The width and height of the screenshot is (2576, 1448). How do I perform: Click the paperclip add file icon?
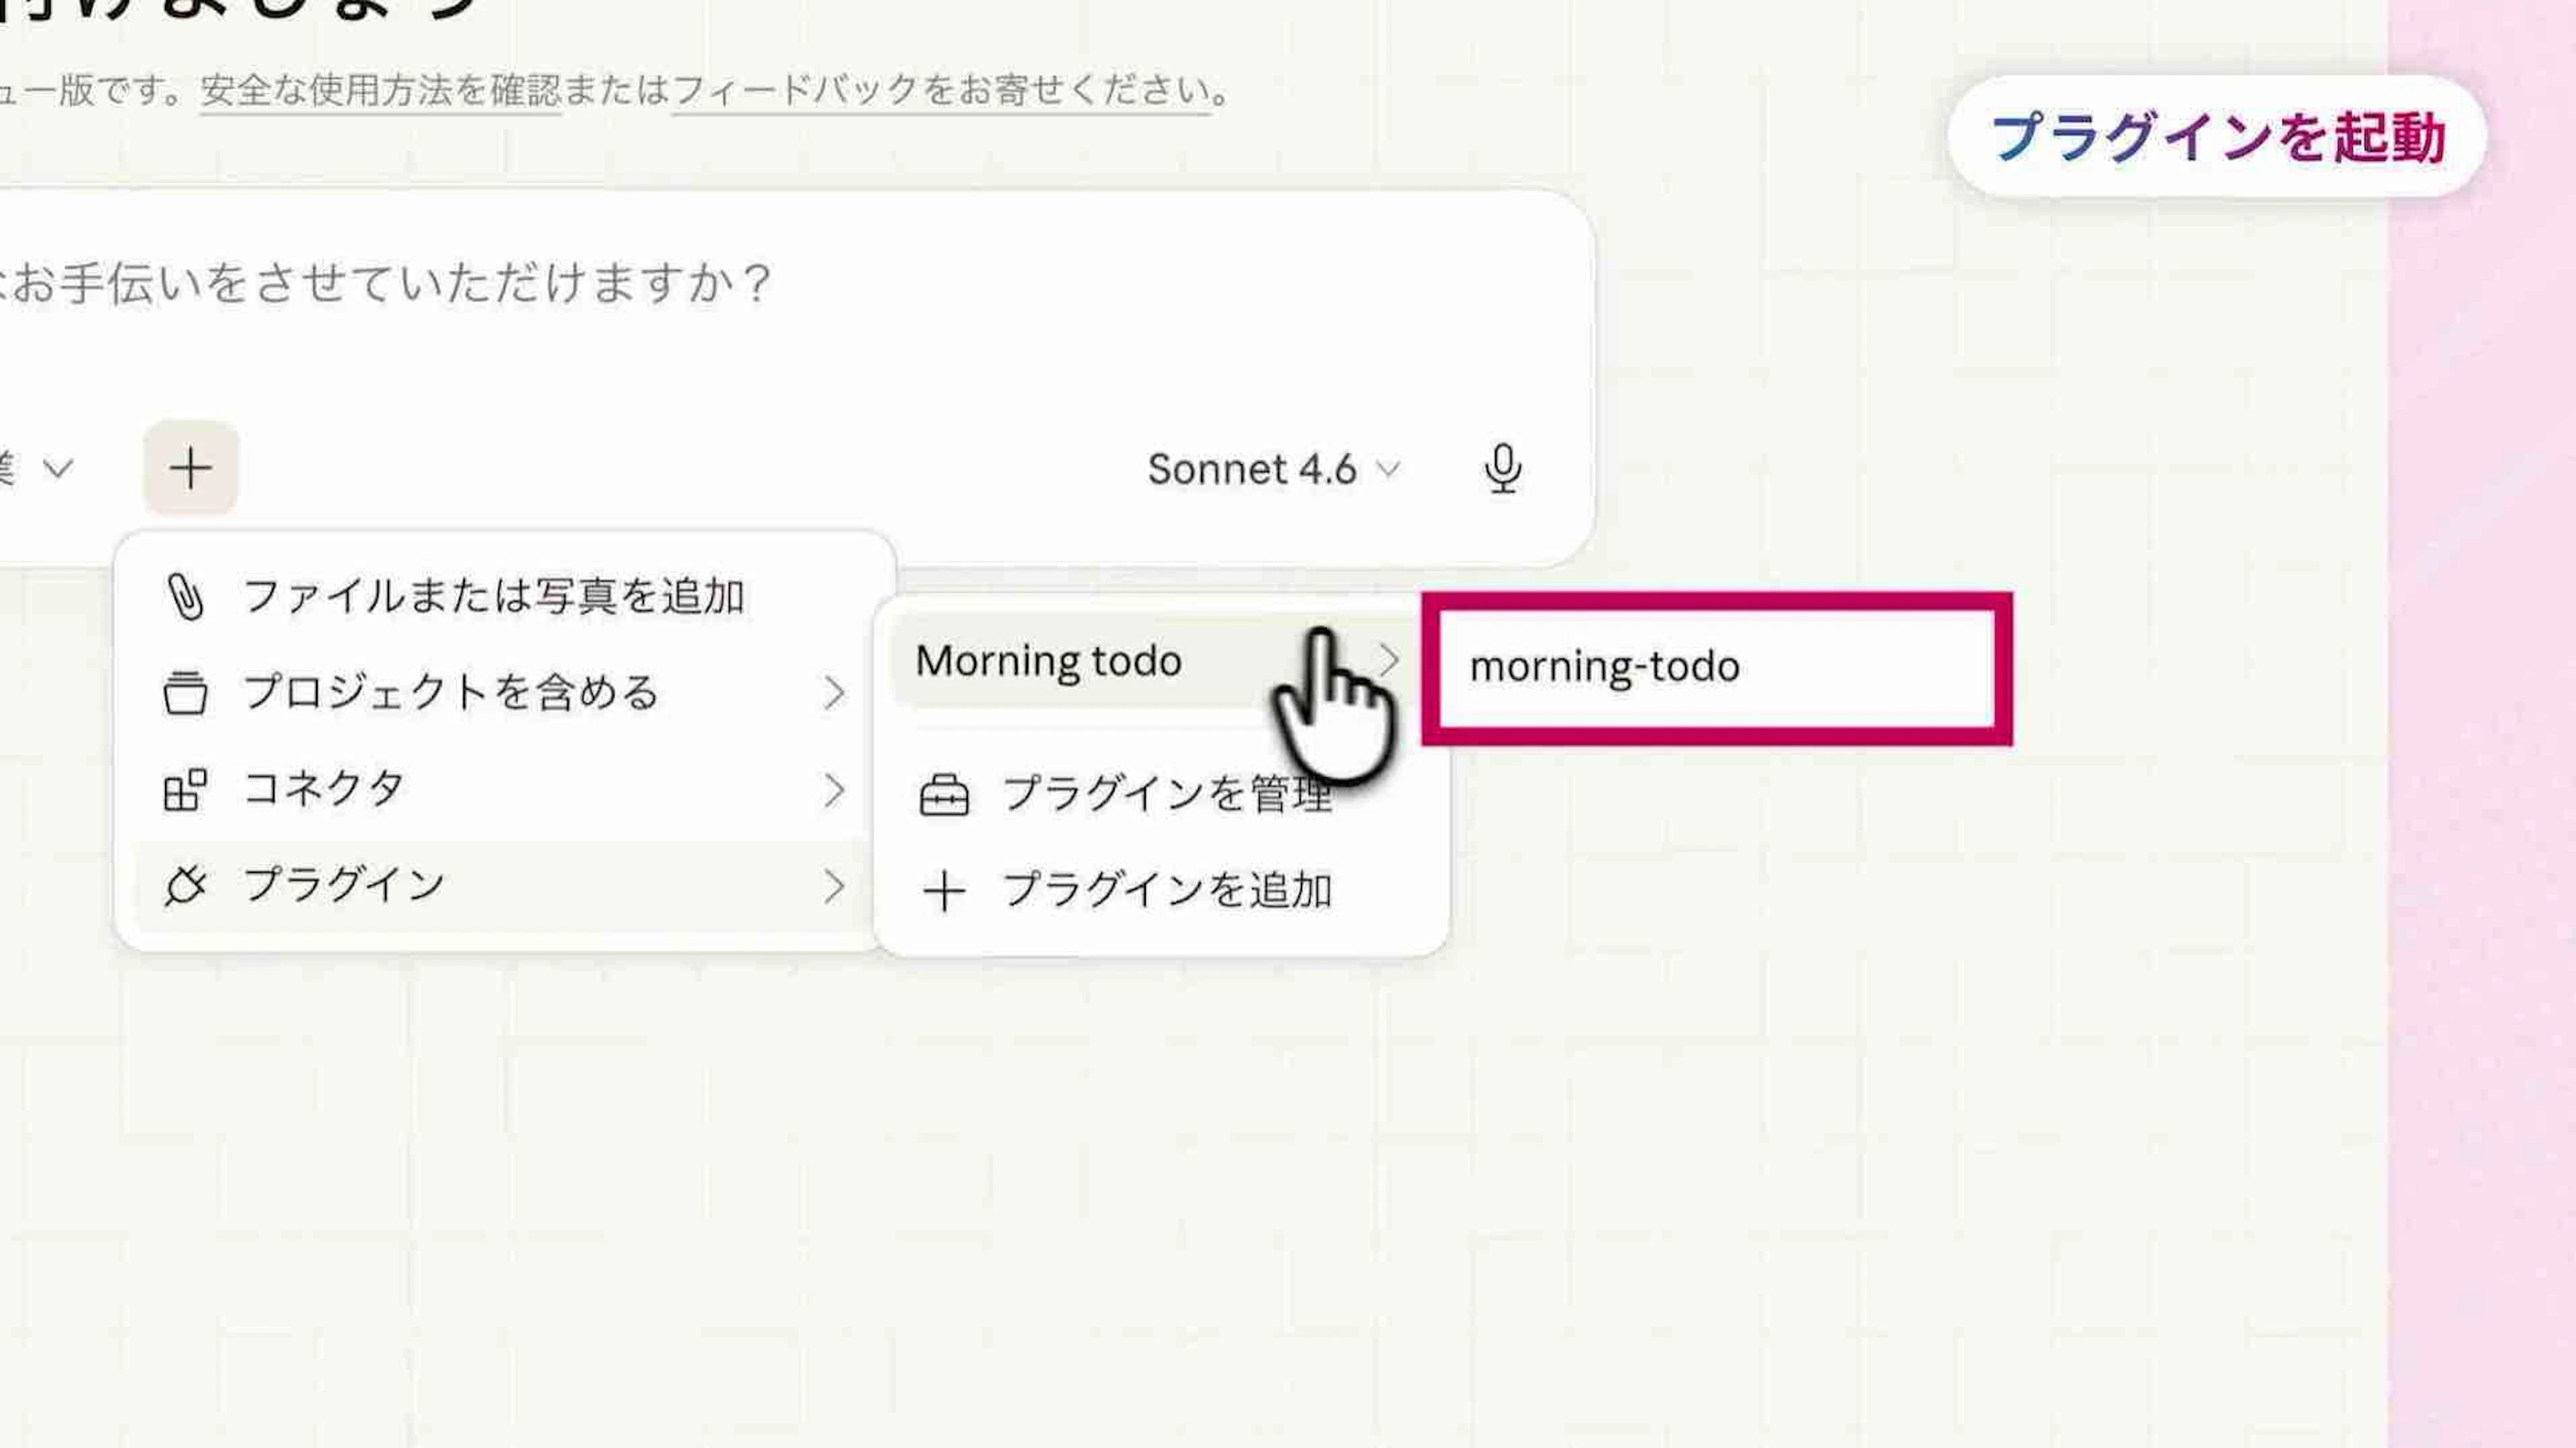185,597
